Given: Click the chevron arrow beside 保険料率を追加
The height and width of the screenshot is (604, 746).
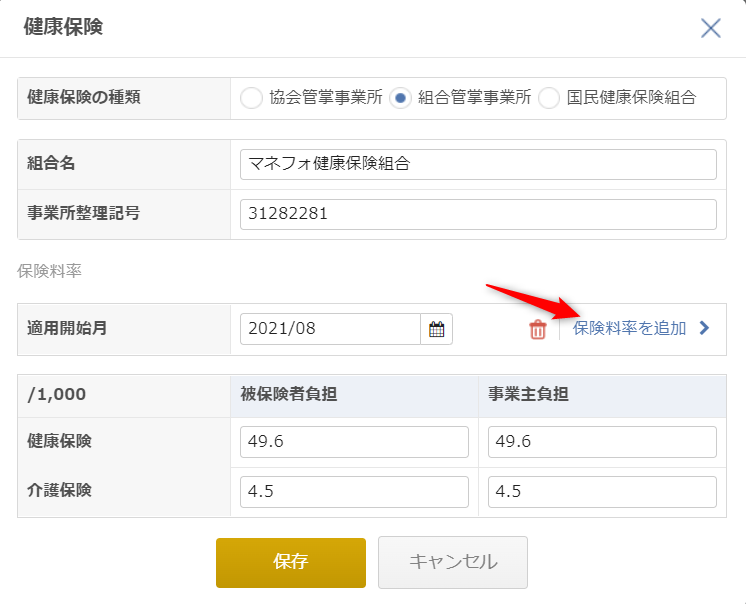Looking at the screenshot, I should point(704,328).
